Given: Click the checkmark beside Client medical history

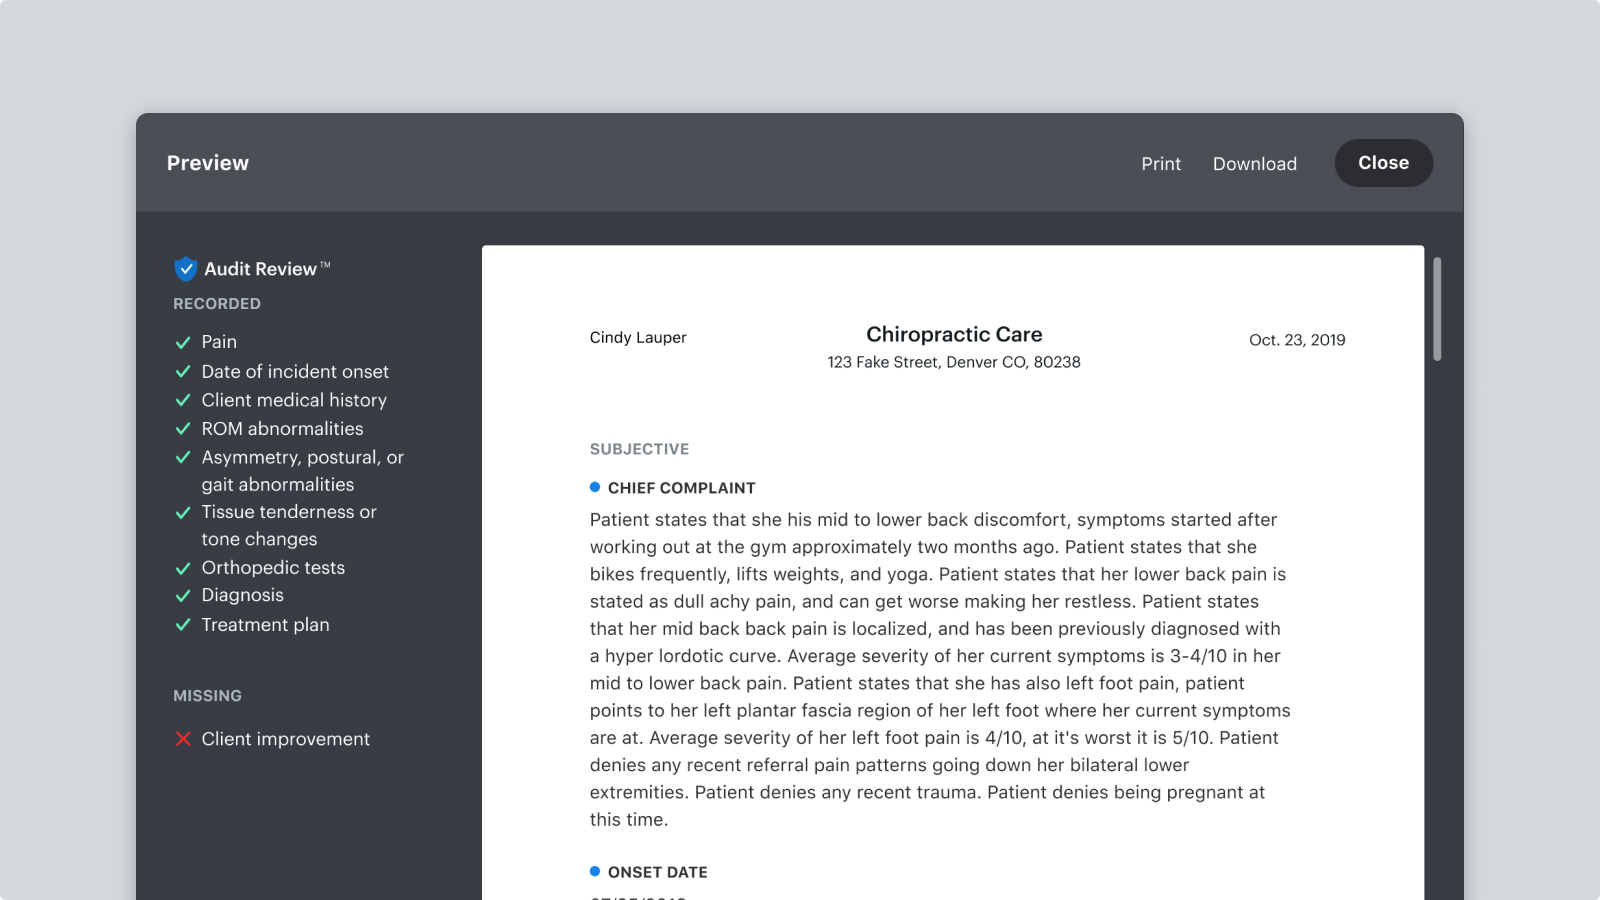Looking at the screenshot, I should click(x=183, y=400).
